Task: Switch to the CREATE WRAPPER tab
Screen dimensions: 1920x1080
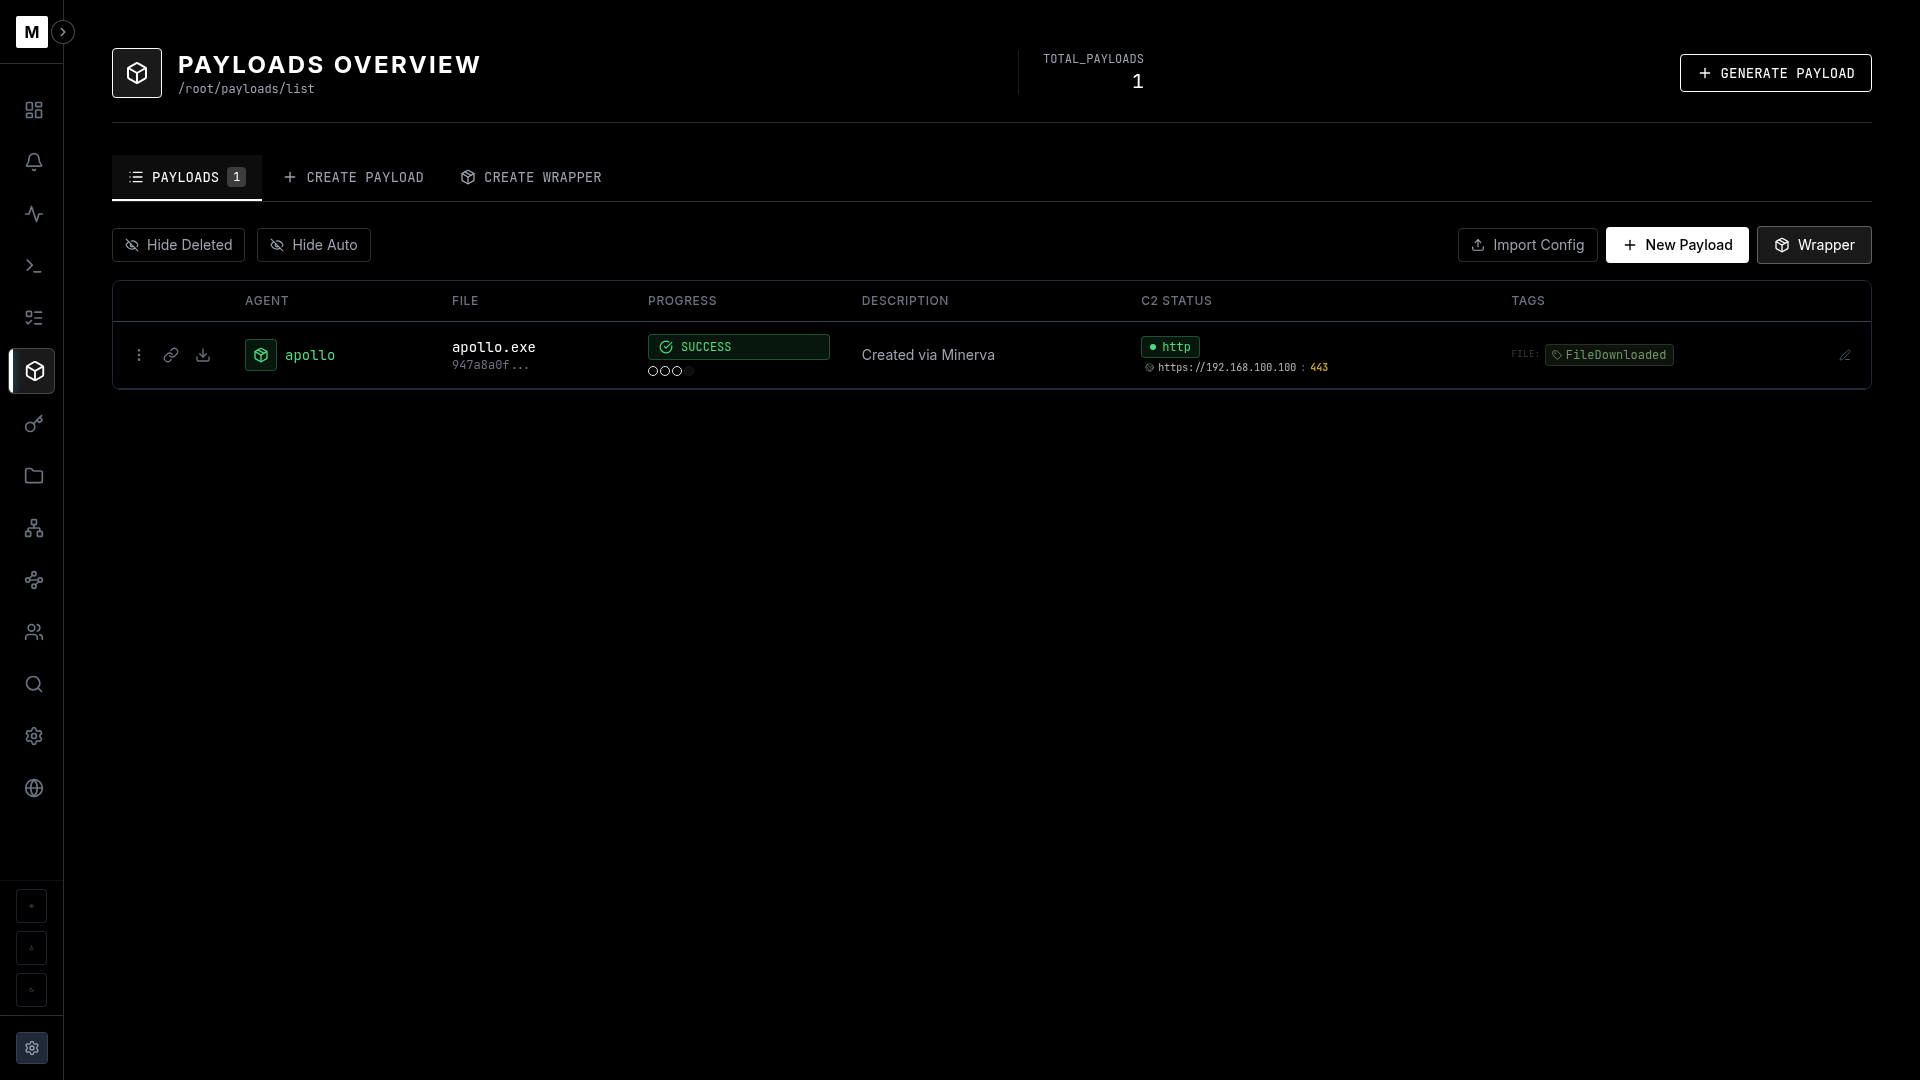Action: point(531,177)
